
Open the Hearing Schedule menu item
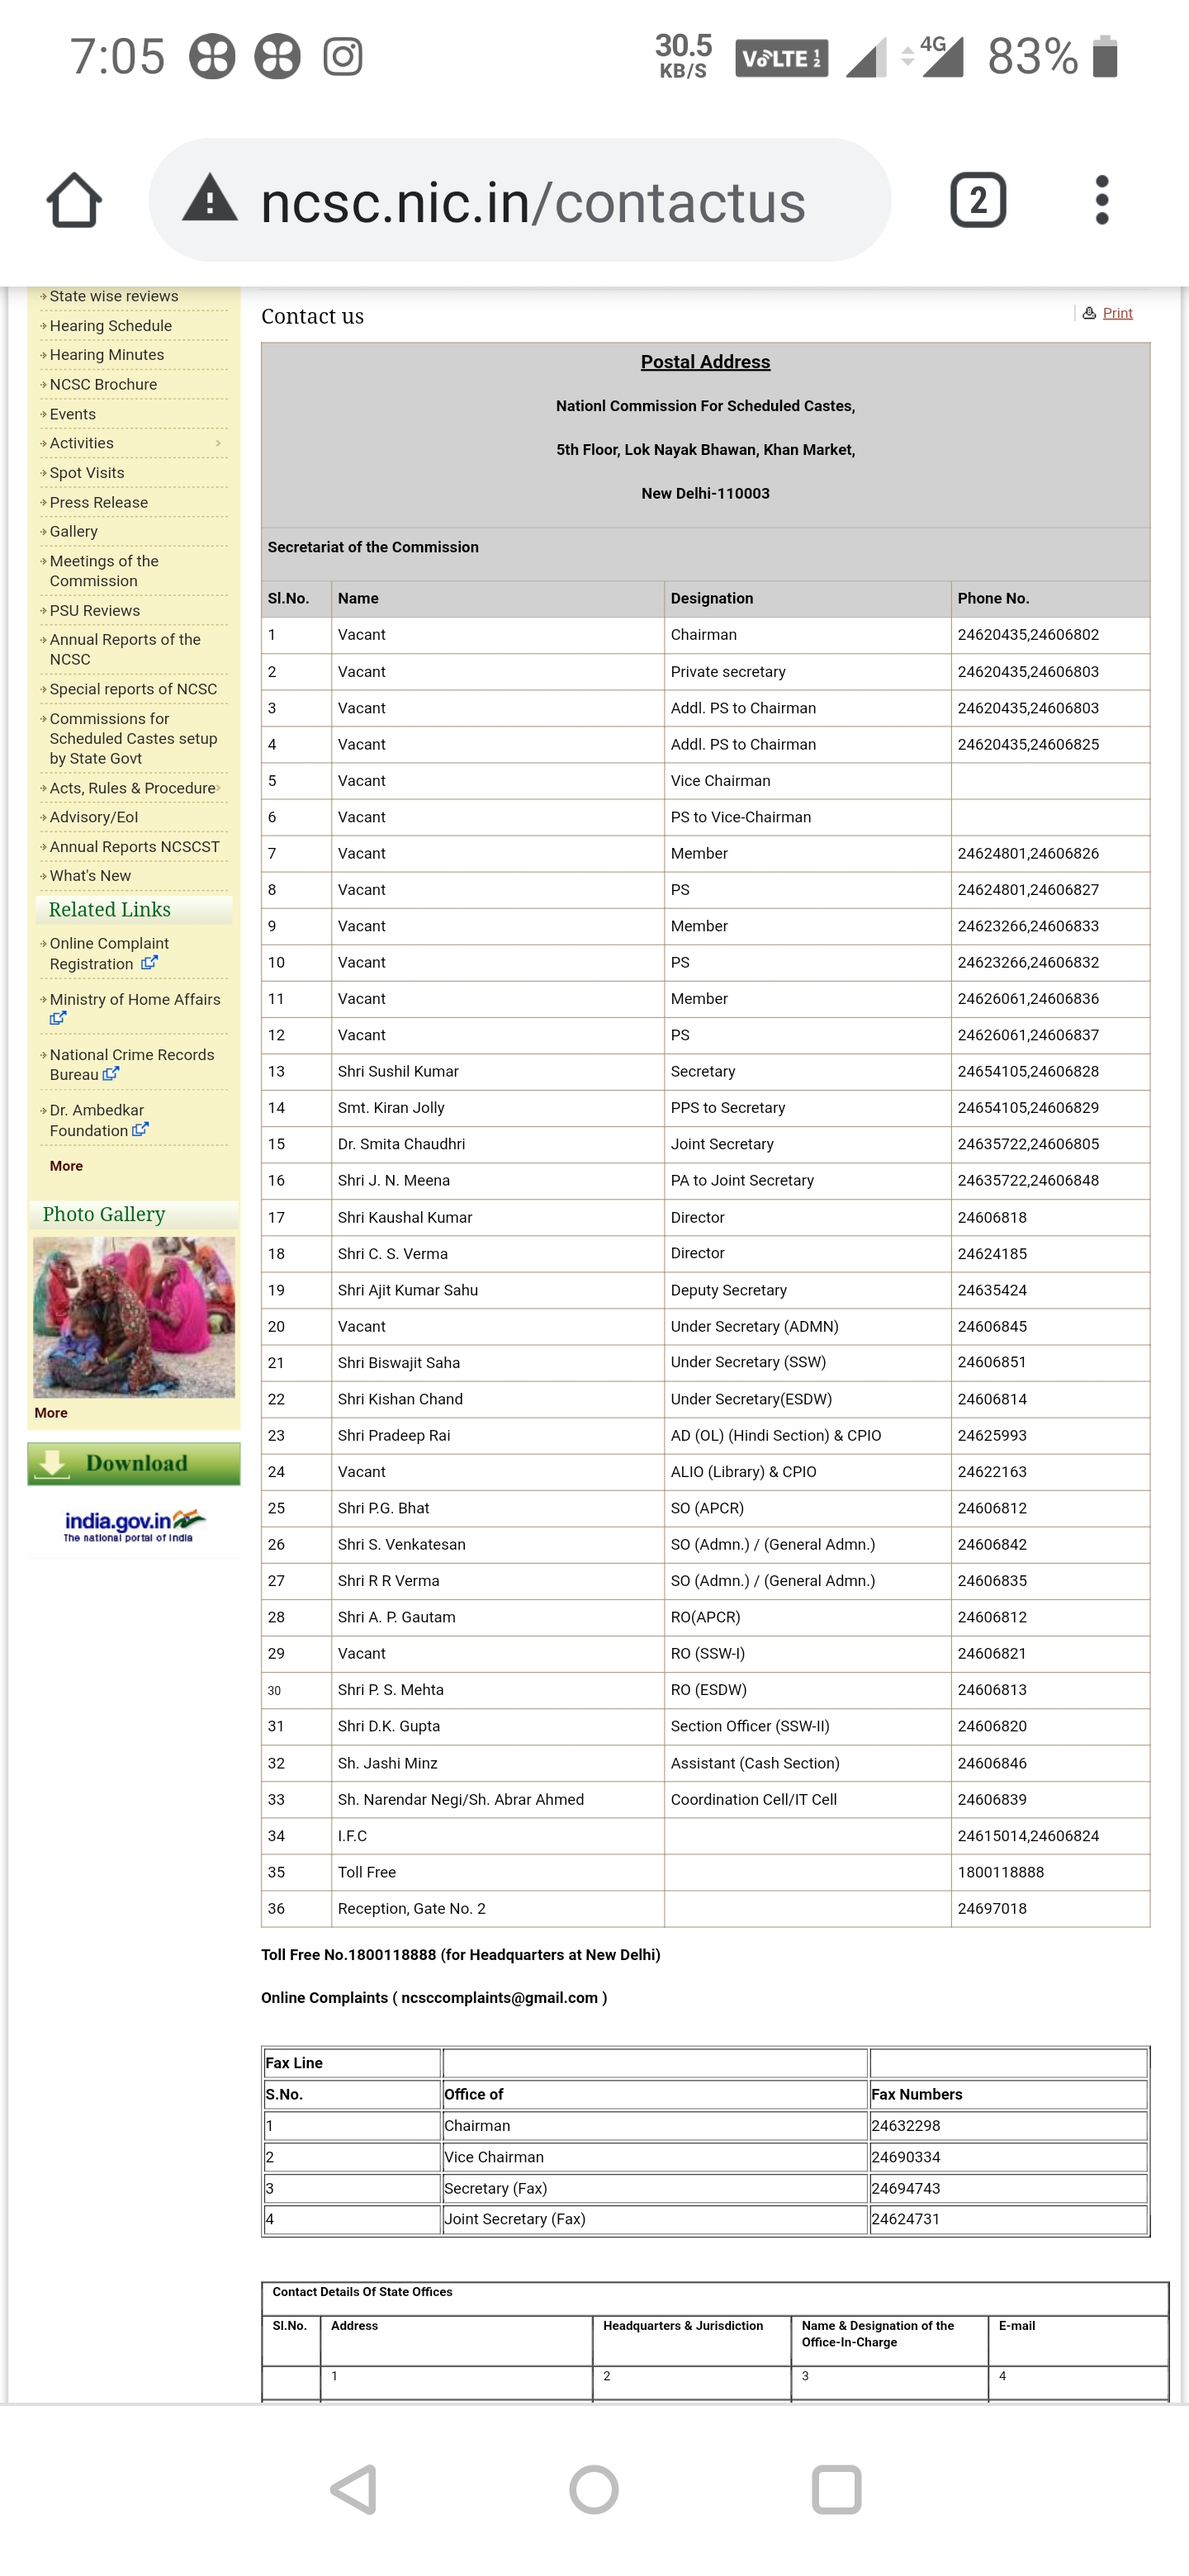pyautogui.click(x=110, y=326)
